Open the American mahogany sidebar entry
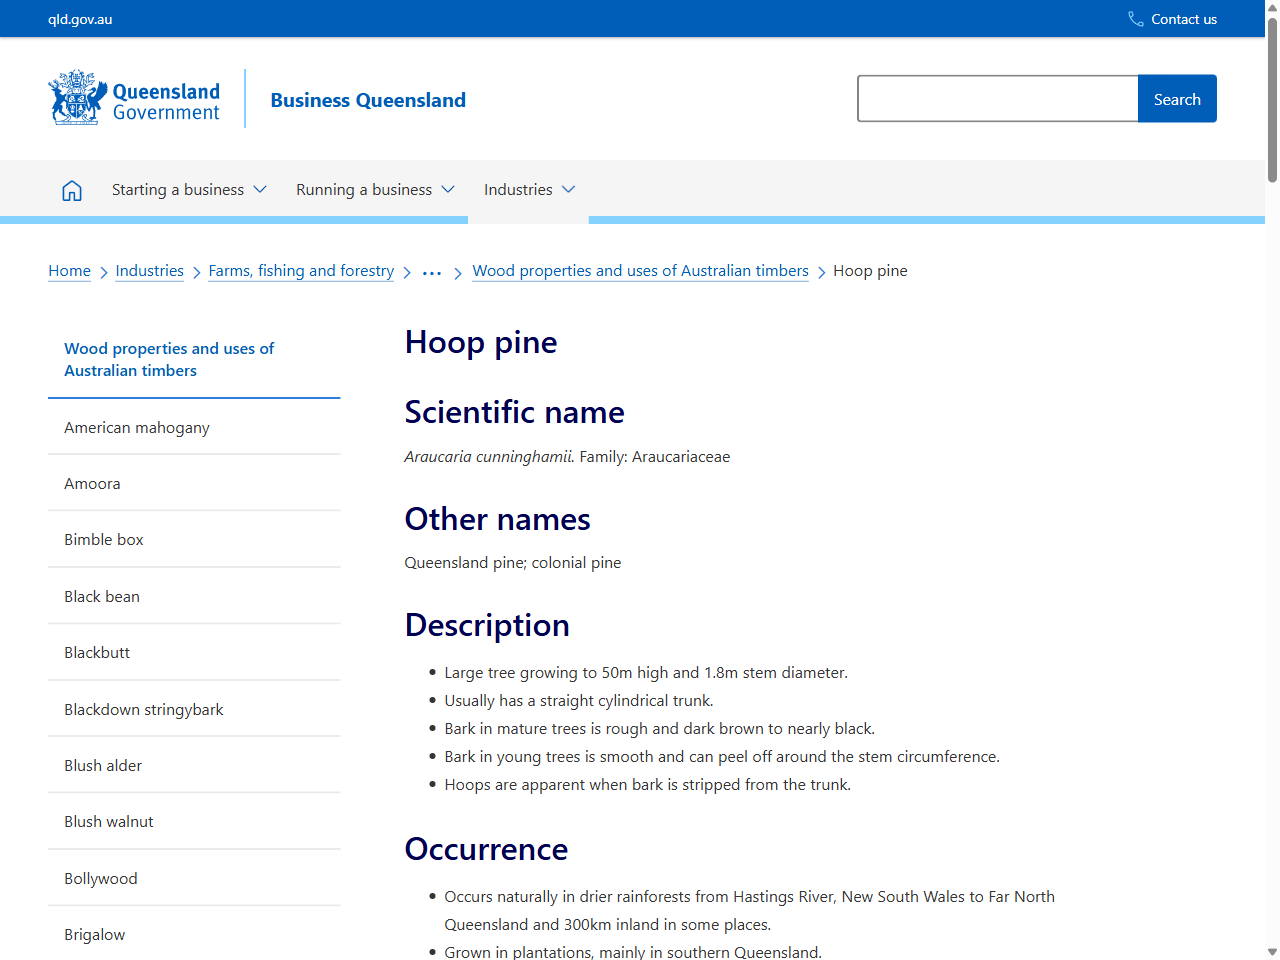The width and height of the screenshot is (1280, 960). coord(137,427)
